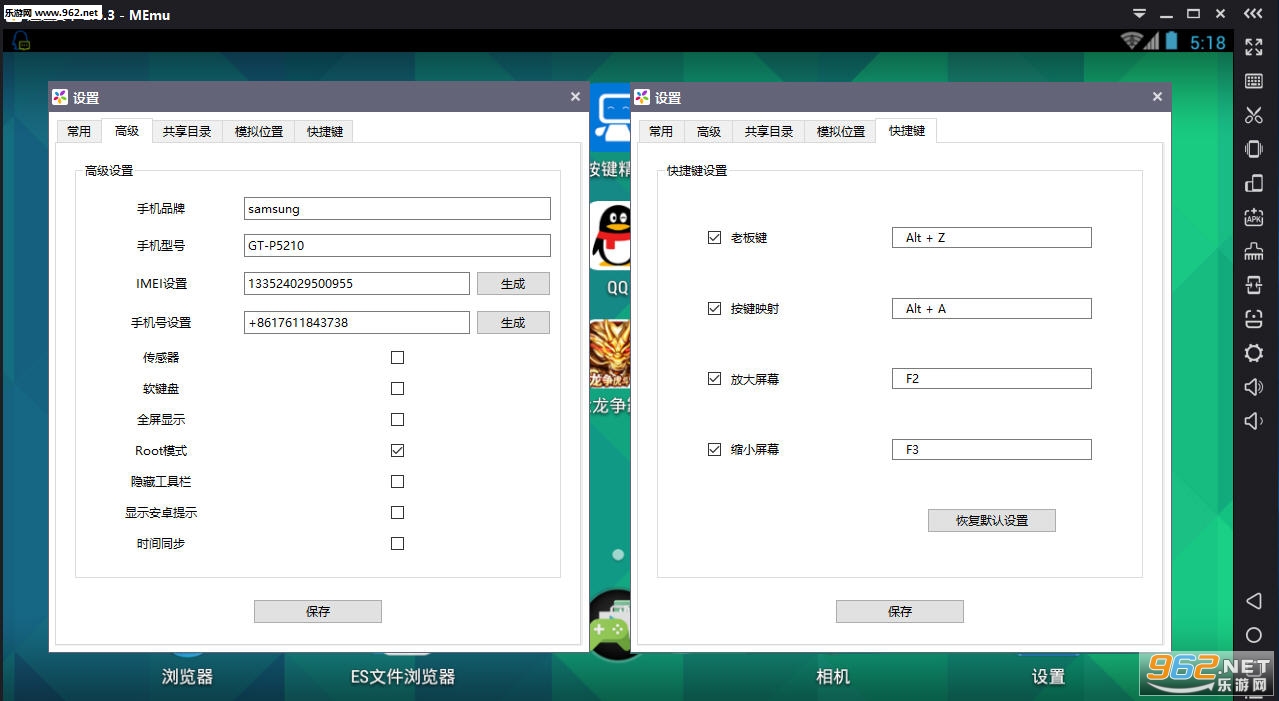Enable the 隐藏工具栏 checkbox
Screen dimensions: 1279x701
397,481
